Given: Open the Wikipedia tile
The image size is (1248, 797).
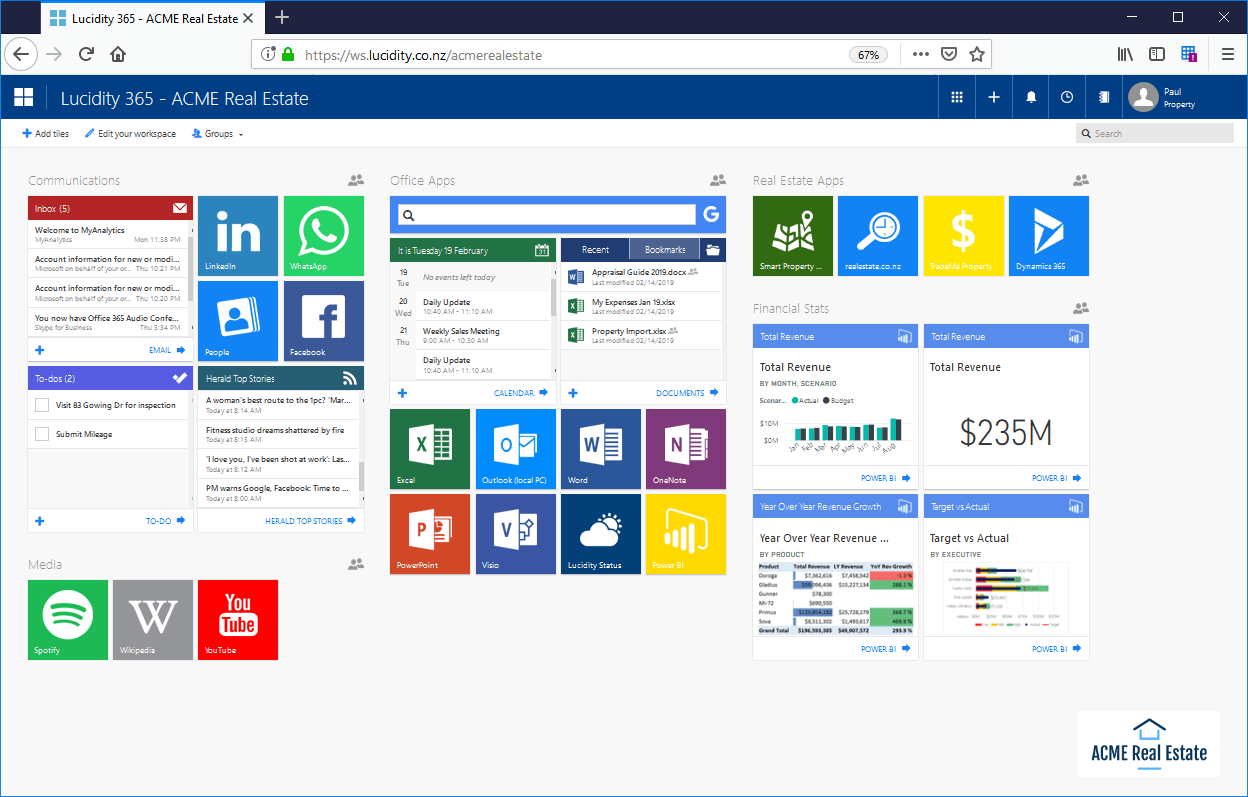Looking at the screenshot, I should [153, 620].
